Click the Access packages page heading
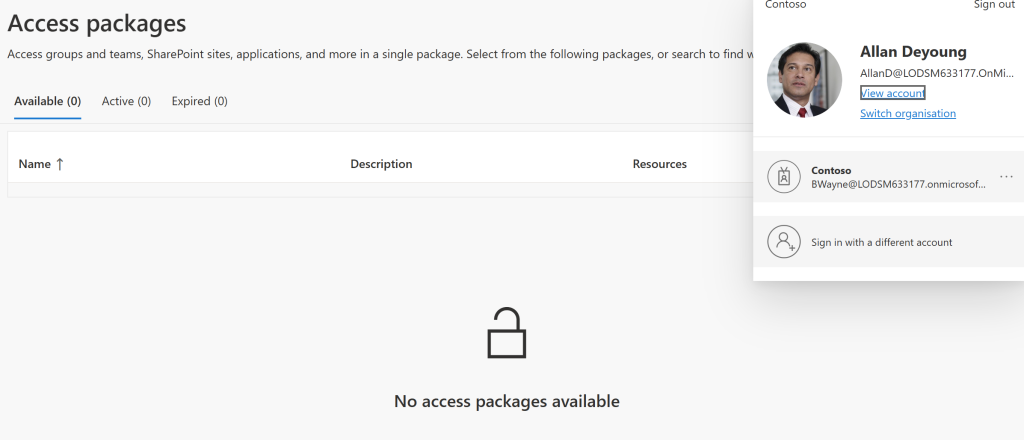The height and width of the screenshot is (440, 1024). tap(97, 23)
